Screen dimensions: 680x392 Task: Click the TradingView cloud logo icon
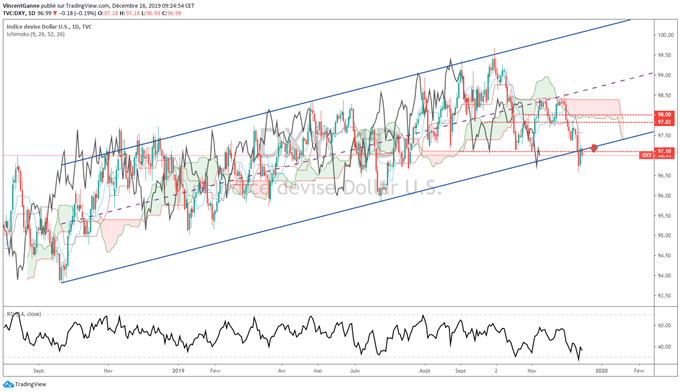tap(8, 384)
